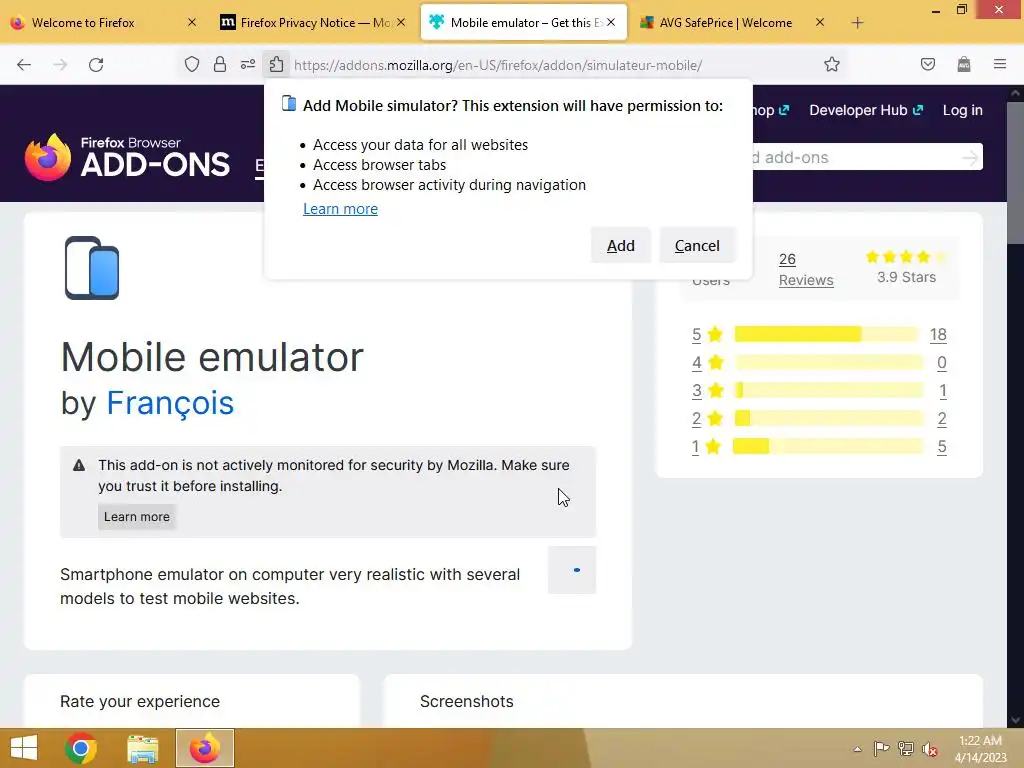1024x768 pixels.
Task: Open the tracking protection shield icon
Action: tap(191, 65)
